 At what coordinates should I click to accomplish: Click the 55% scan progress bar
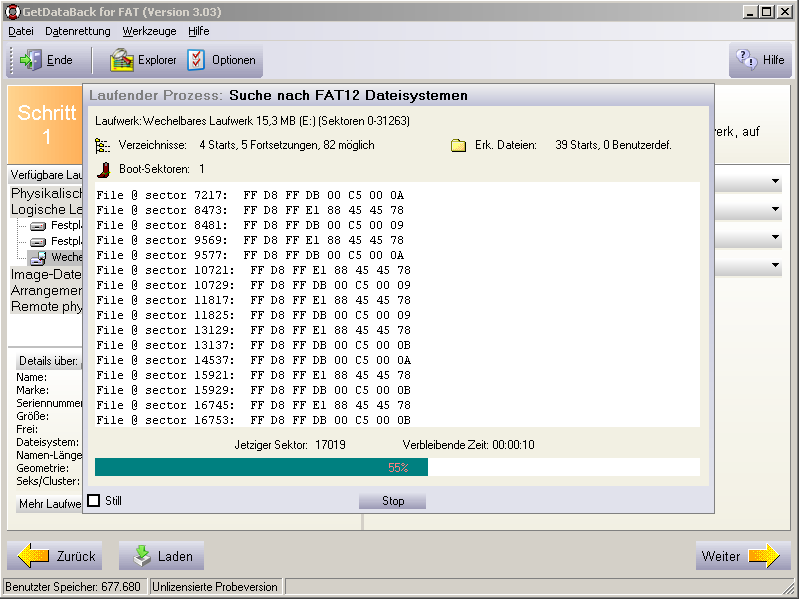click(x=397, y=467)
